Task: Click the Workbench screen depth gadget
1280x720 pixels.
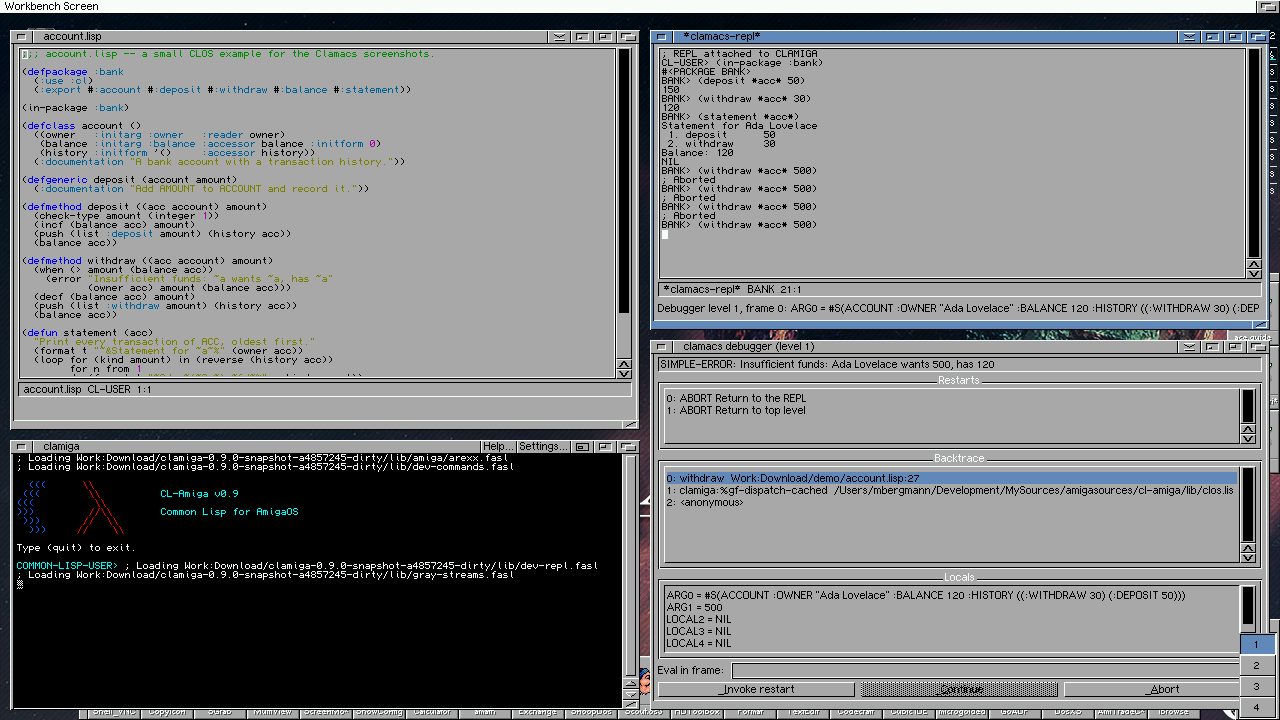Action: point(1268,7)
